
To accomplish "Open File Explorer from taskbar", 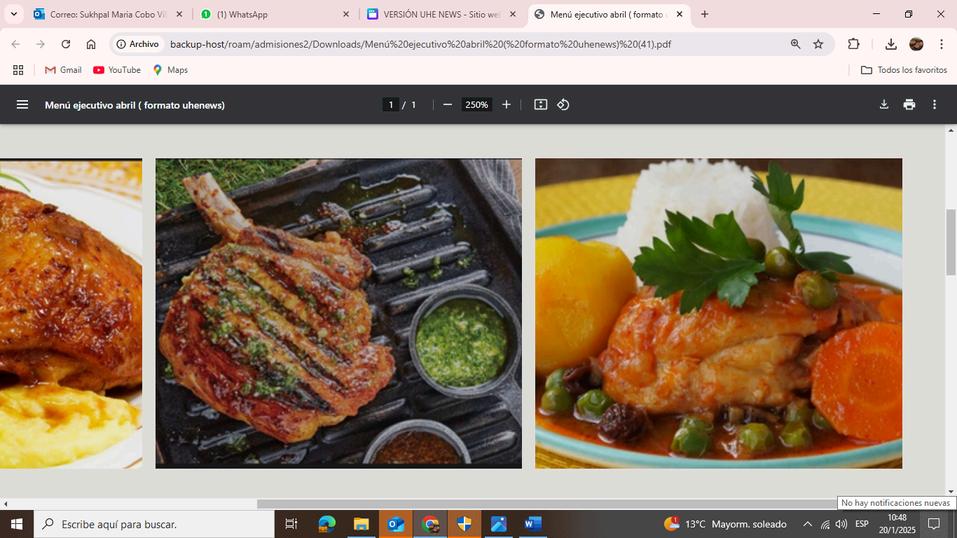I will 361,524.
